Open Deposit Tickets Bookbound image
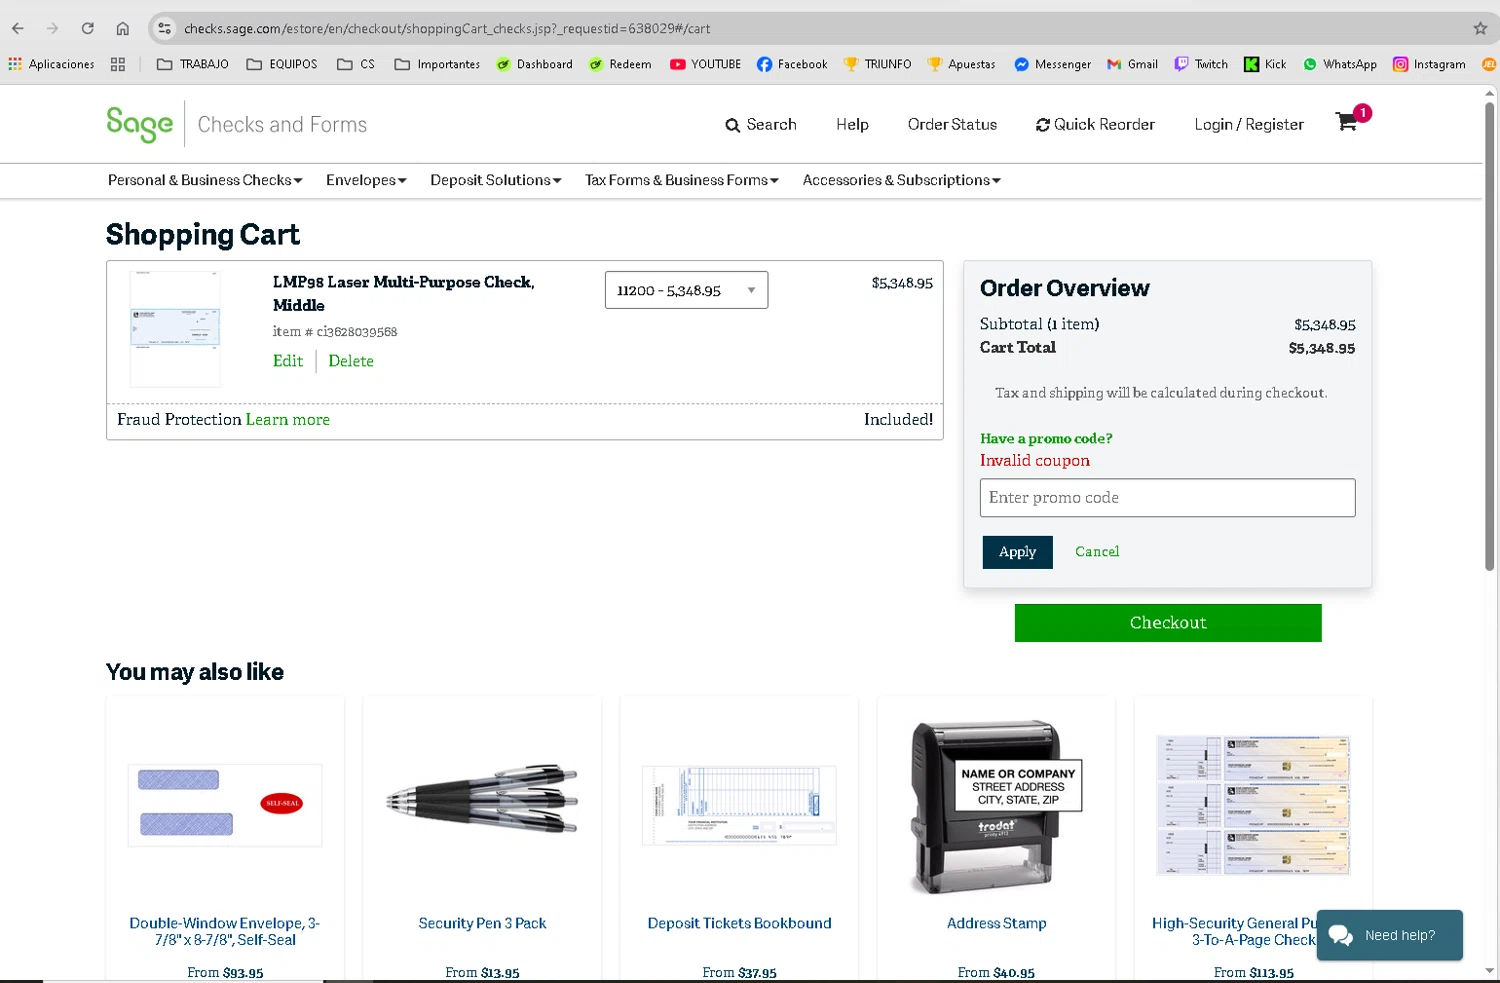This screenshot has width=1500, height=983. (739, 805)
